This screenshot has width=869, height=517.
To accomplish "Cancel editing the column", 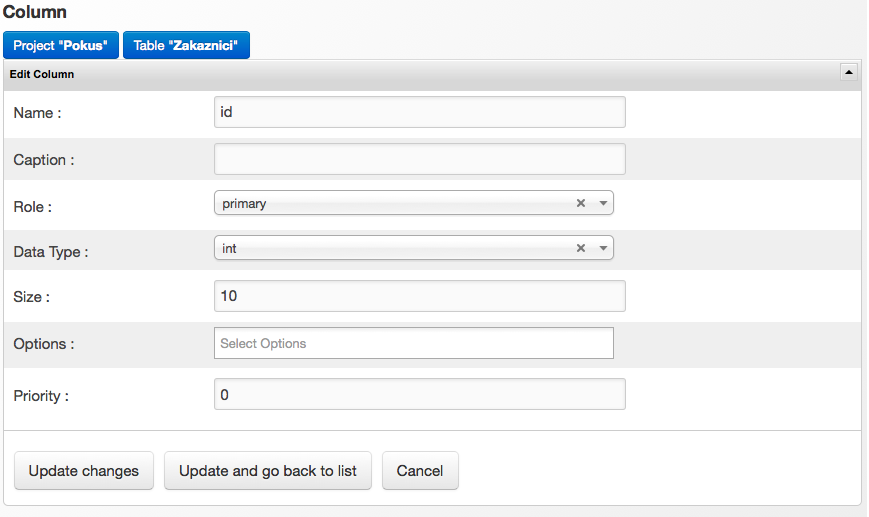I will point(420,471).
